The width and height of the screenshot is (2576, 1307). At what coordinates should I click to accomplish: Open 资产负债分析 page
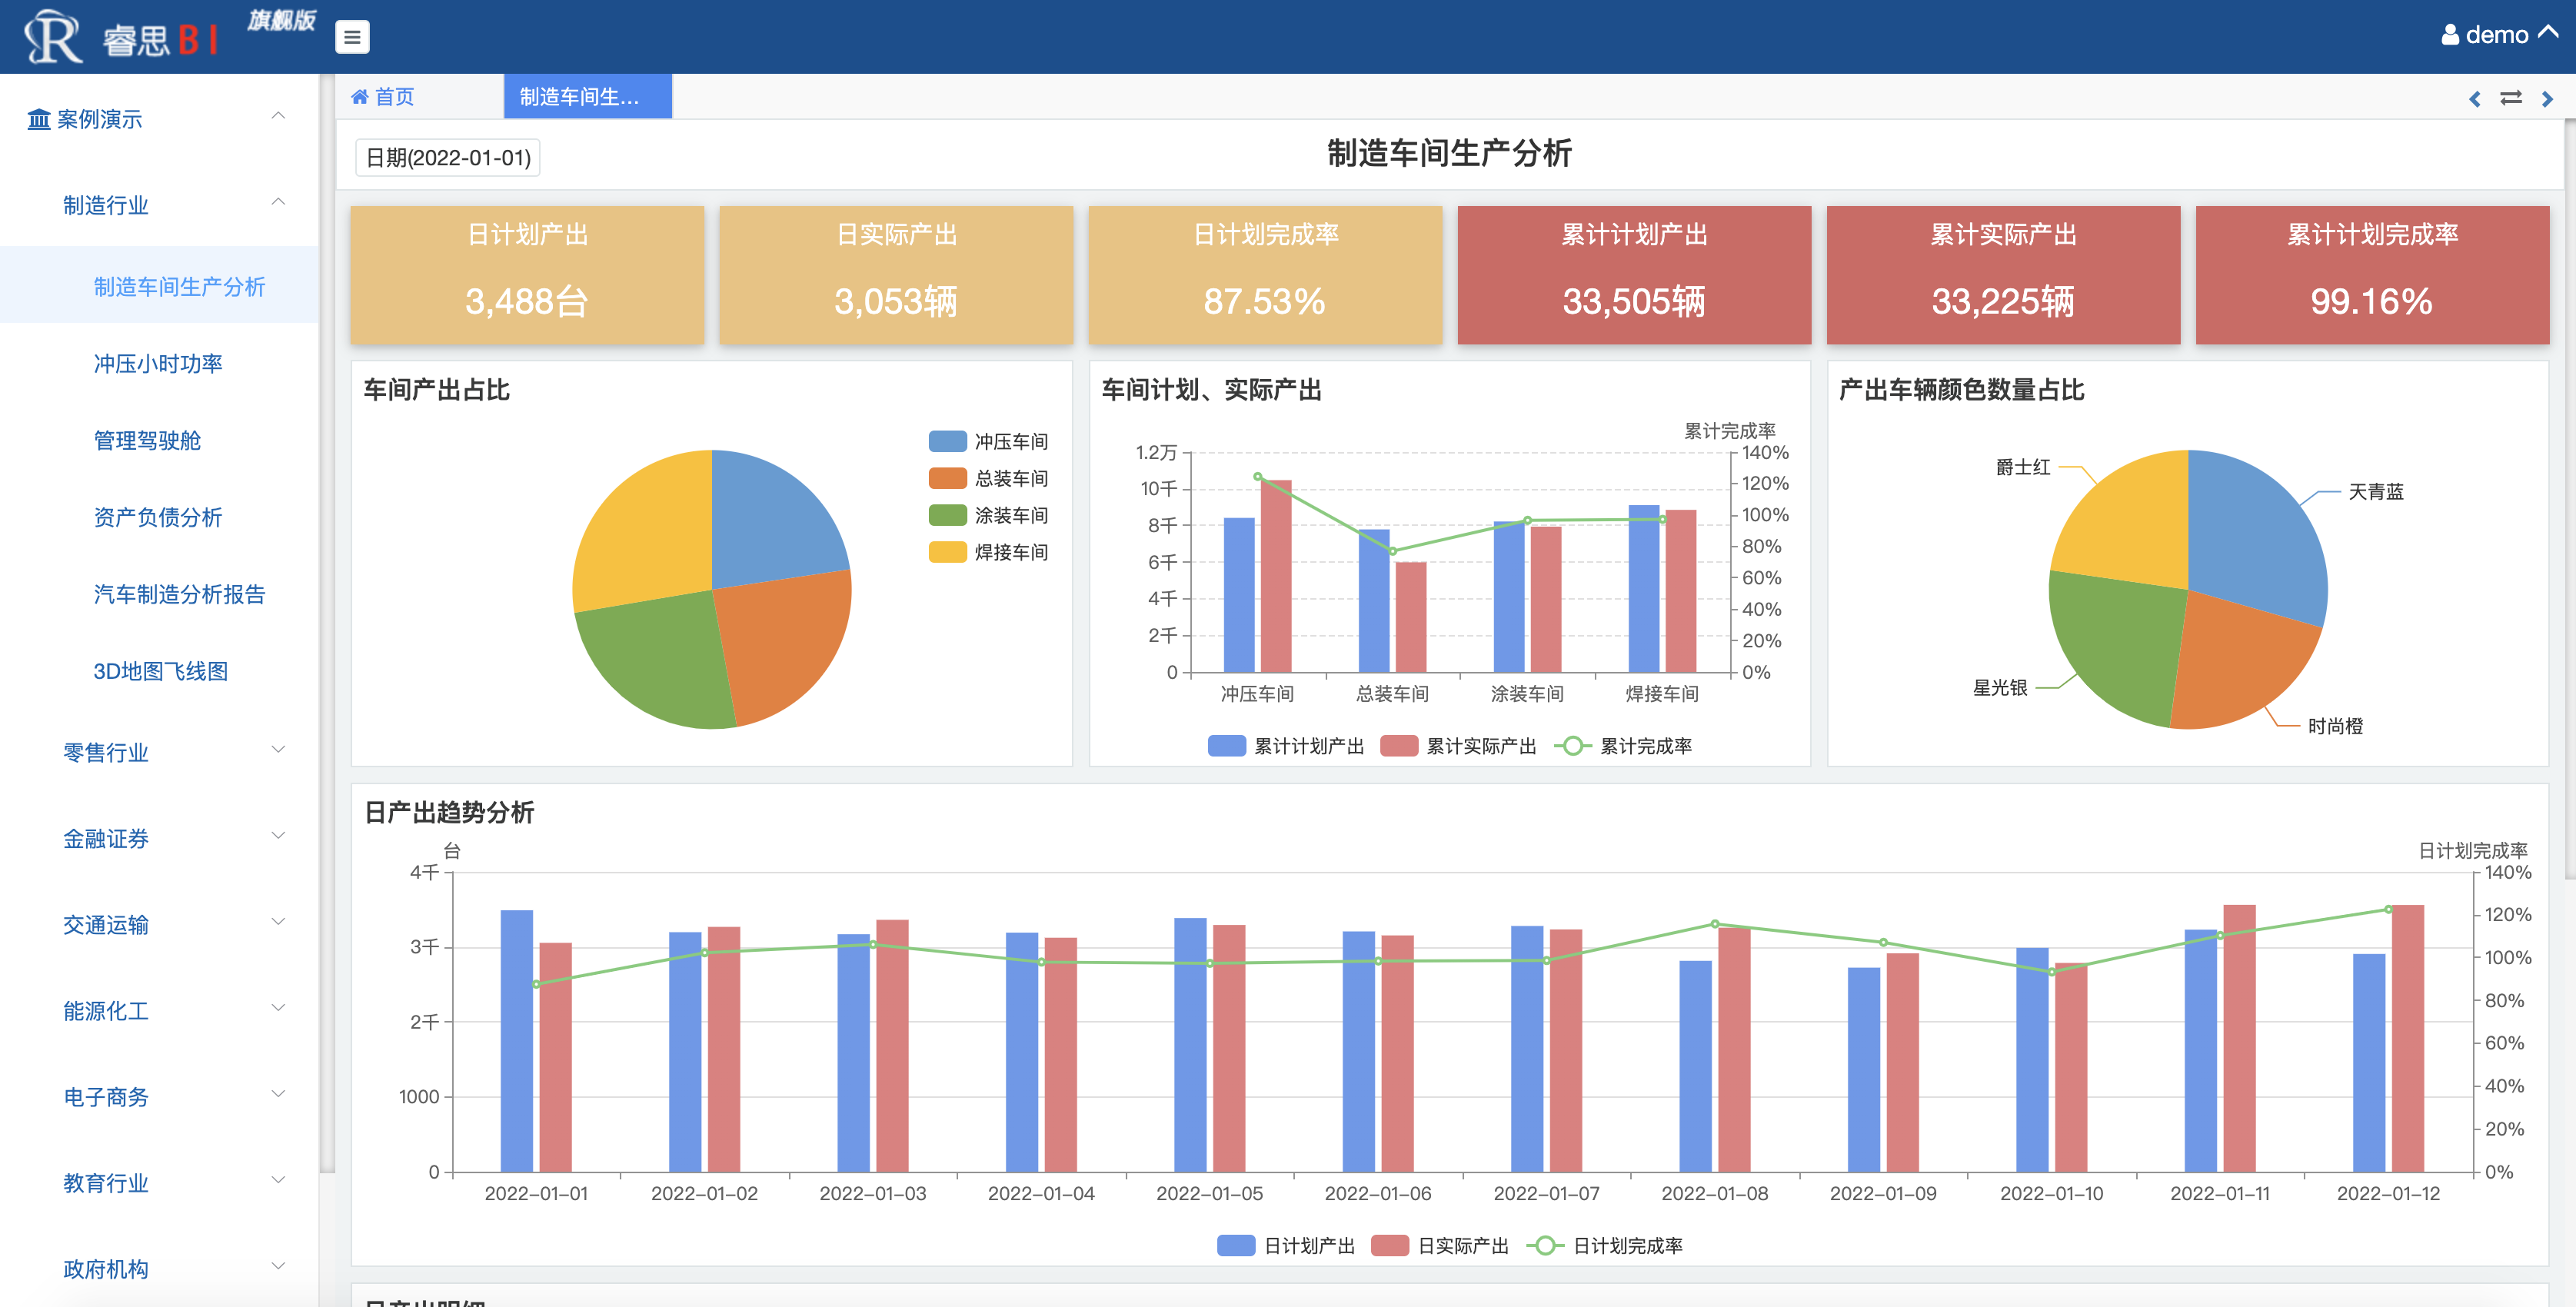click(x=159, y=518)
